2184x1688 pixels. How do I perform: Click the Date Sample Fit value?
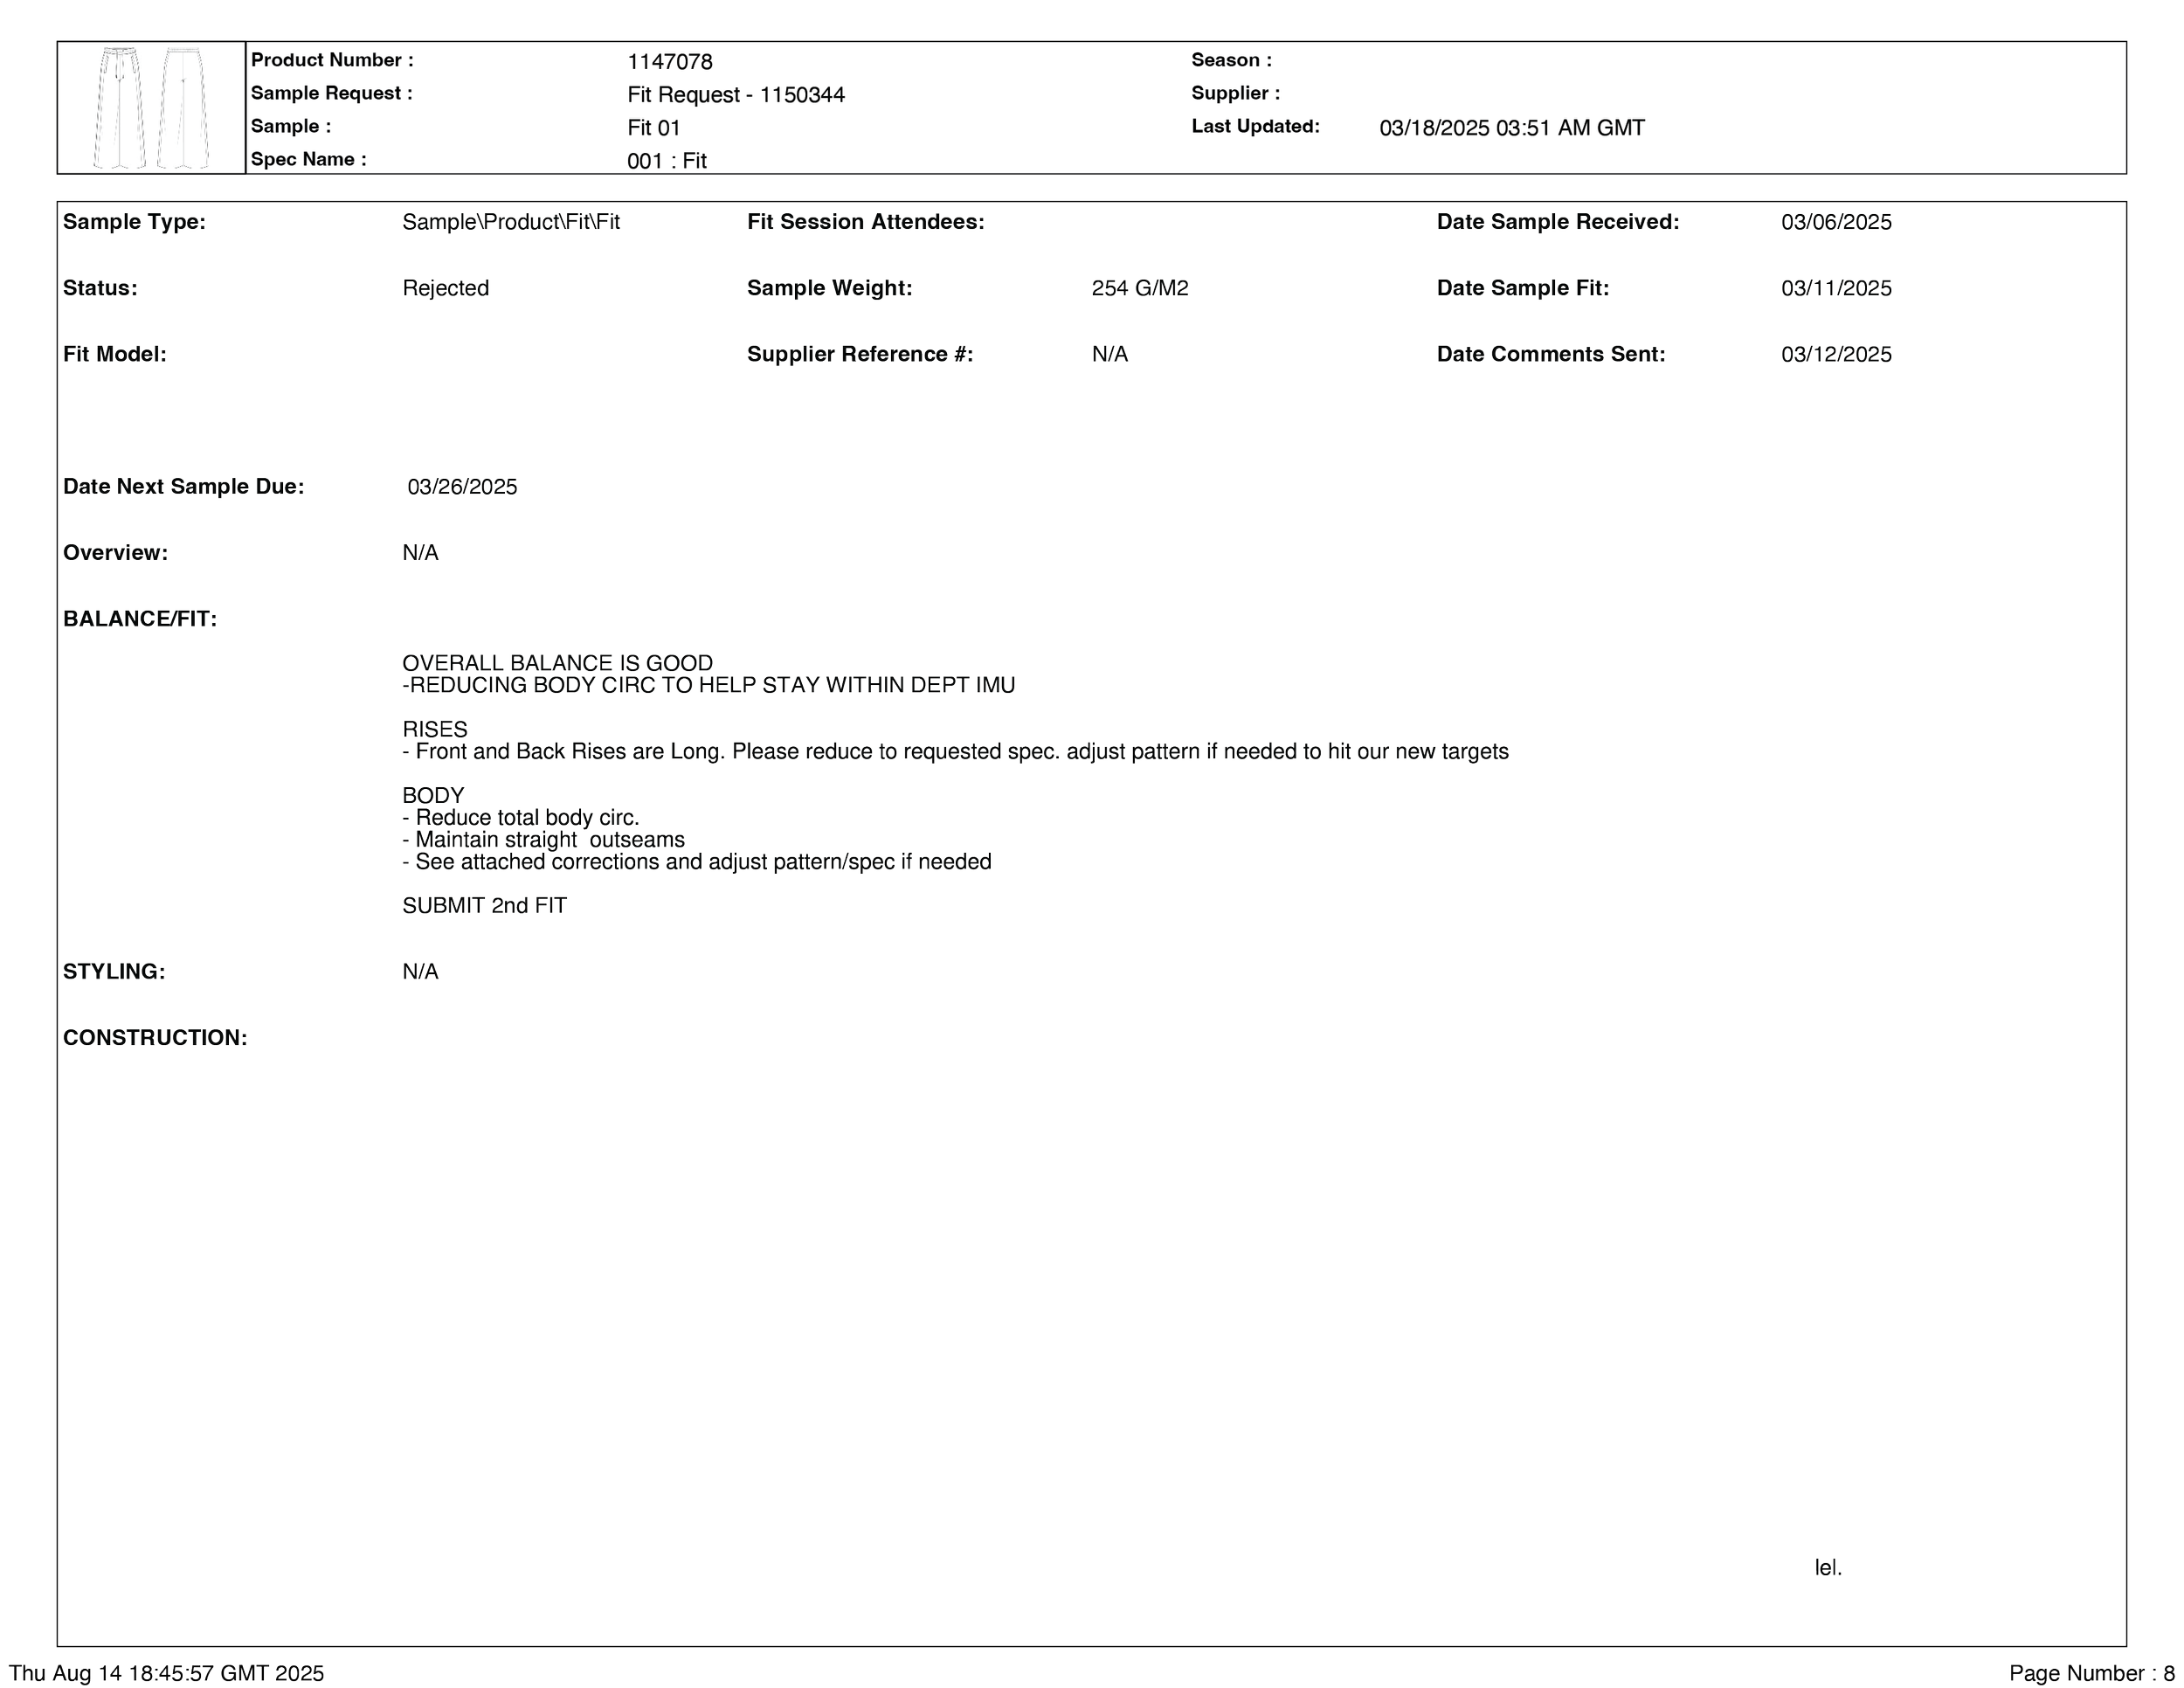coord(1835,288)
